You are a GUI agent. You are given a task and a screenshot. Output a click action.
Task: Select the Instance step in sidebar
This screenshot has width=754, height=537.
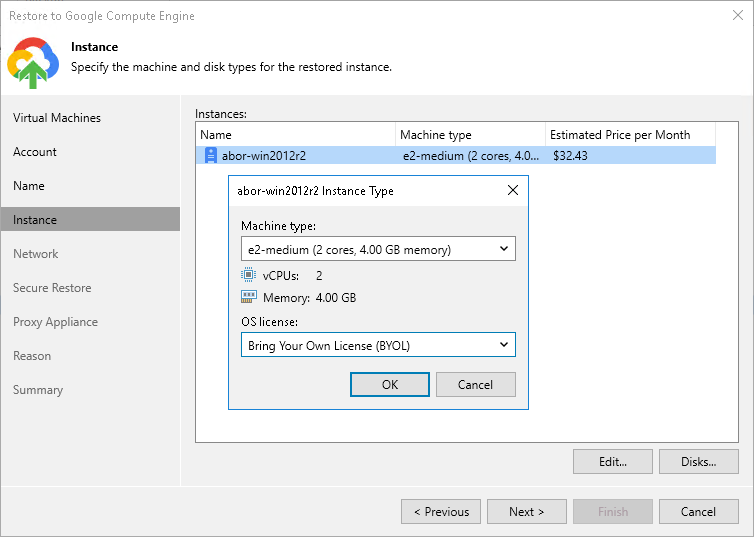(90, 220)
